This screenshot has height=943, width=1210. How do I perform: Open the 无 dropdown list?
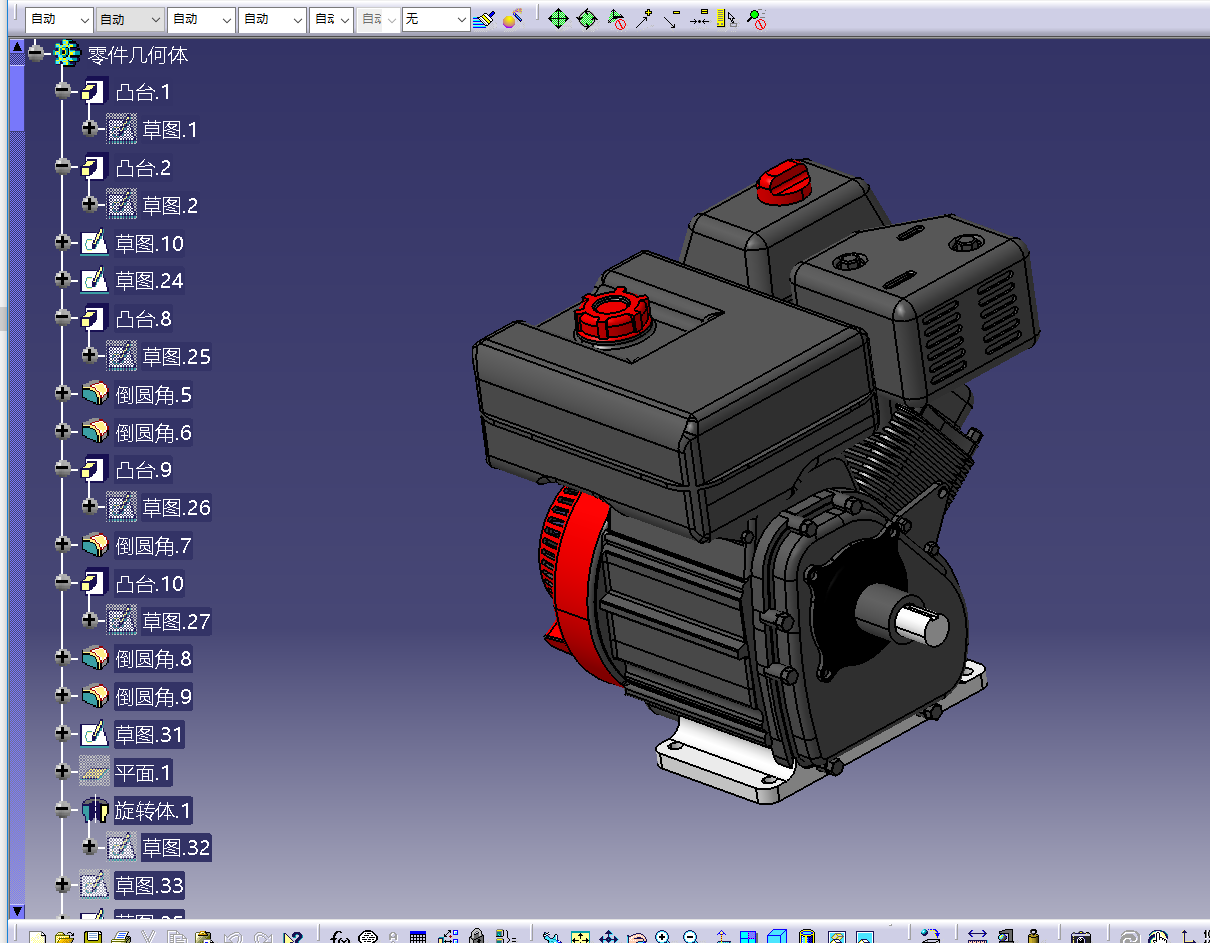coord(435,19)
